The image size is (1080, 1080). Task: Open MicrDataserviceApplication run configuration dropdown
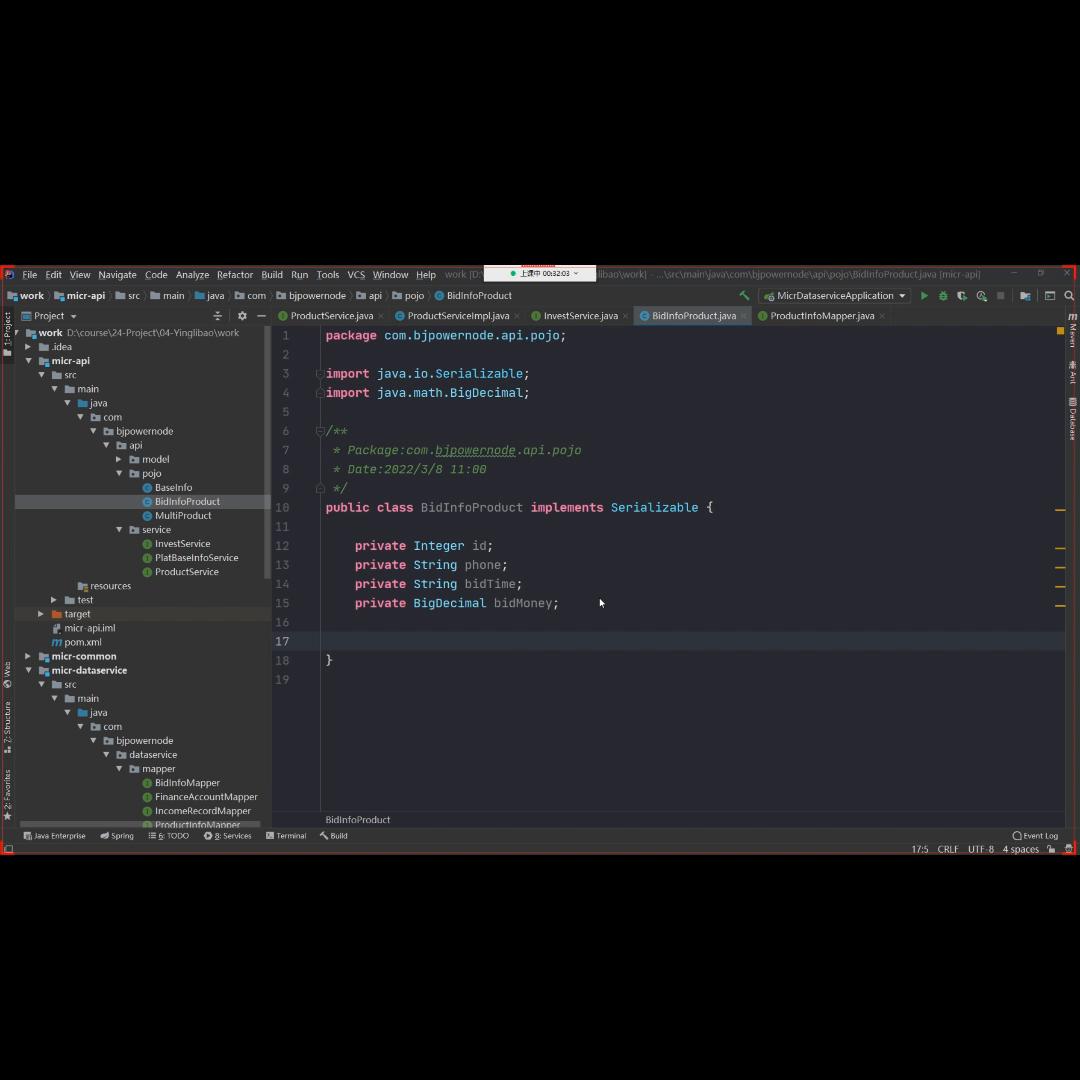point(834,296)
